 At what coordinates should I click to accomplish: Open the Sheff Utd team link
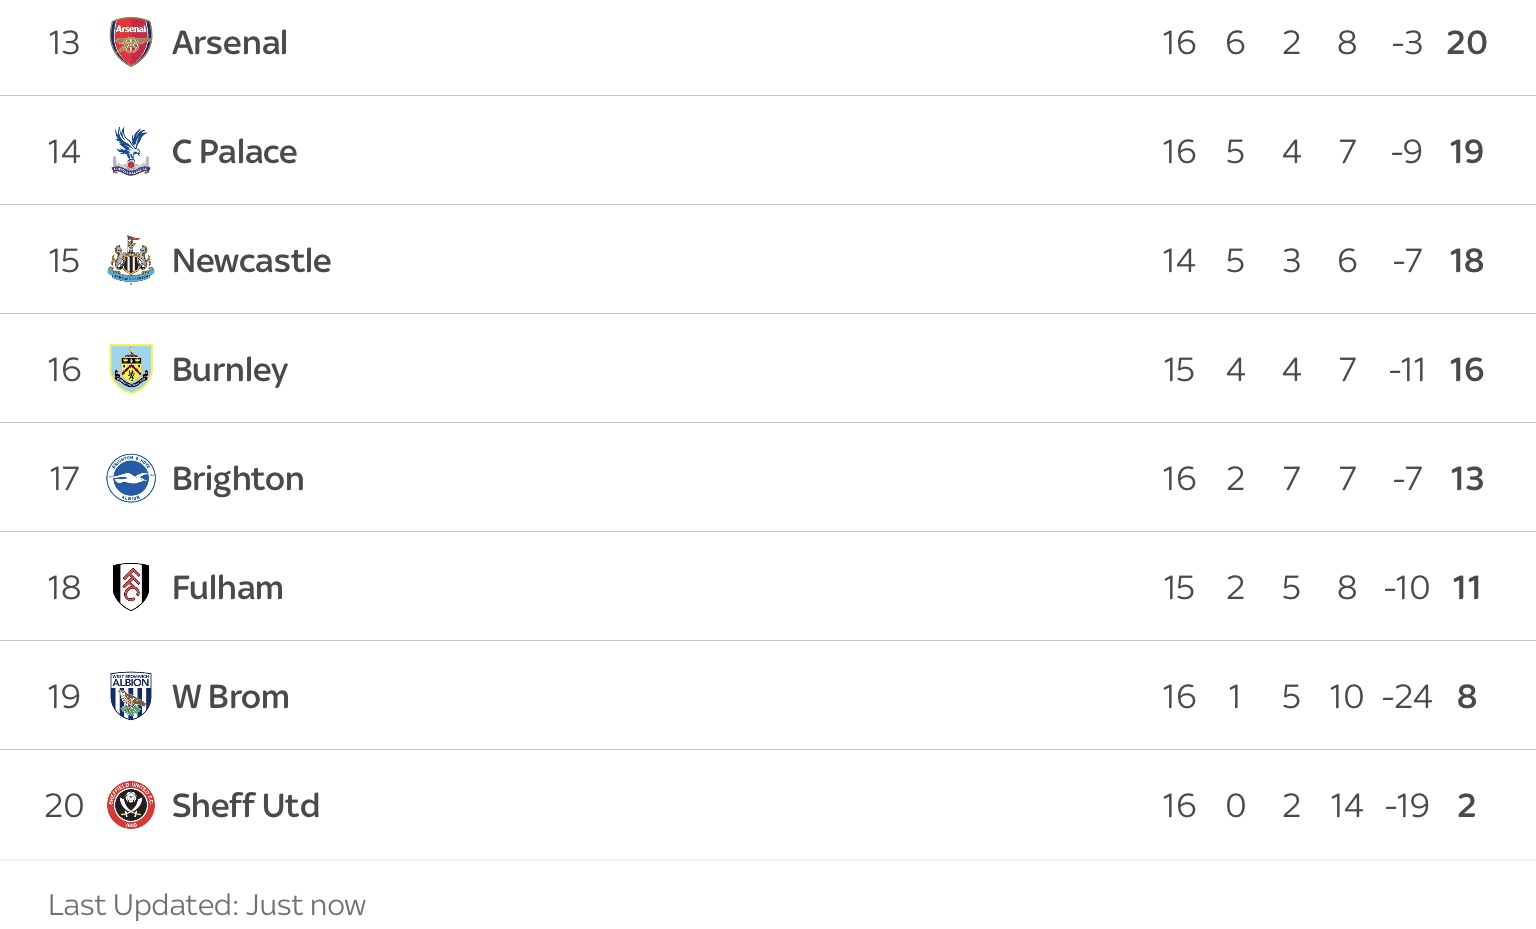point(246,806)
